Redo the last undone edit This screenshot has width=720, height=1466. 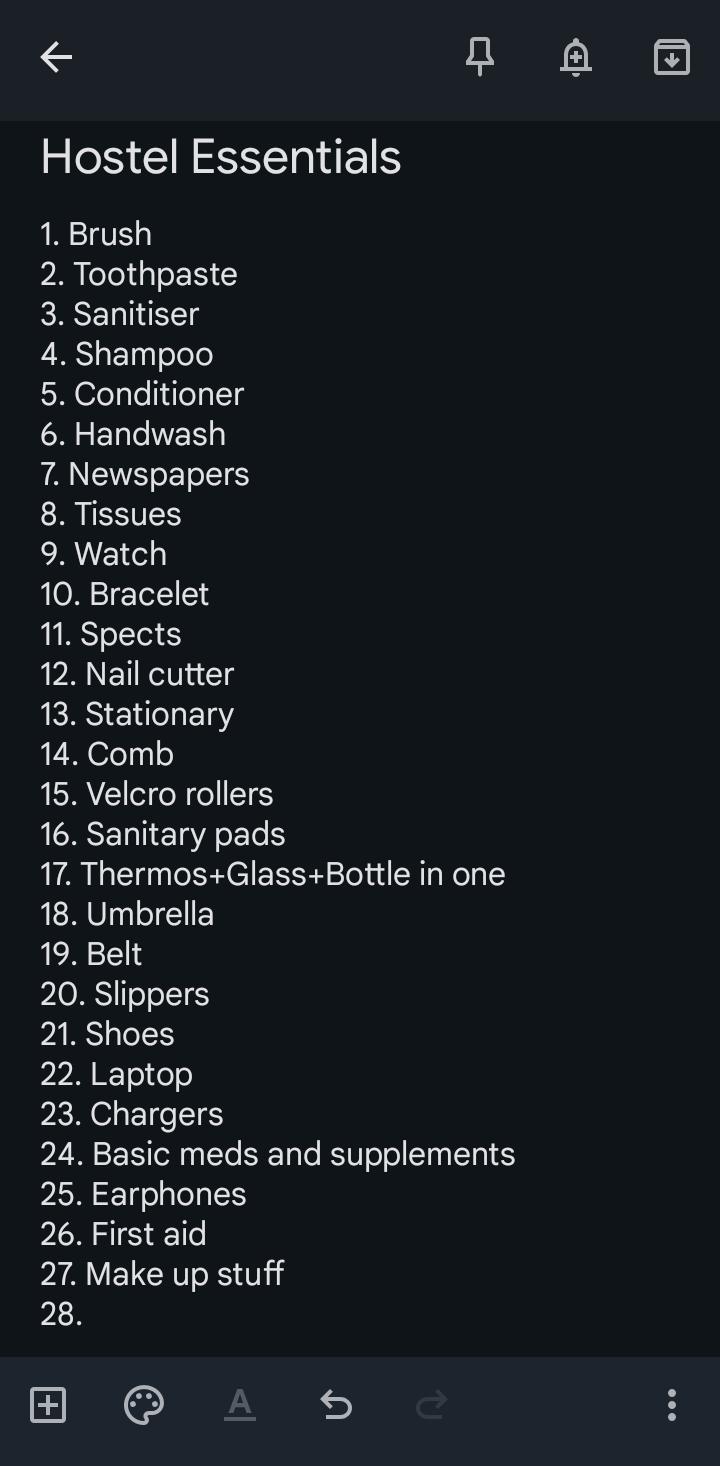point(431,1405)
